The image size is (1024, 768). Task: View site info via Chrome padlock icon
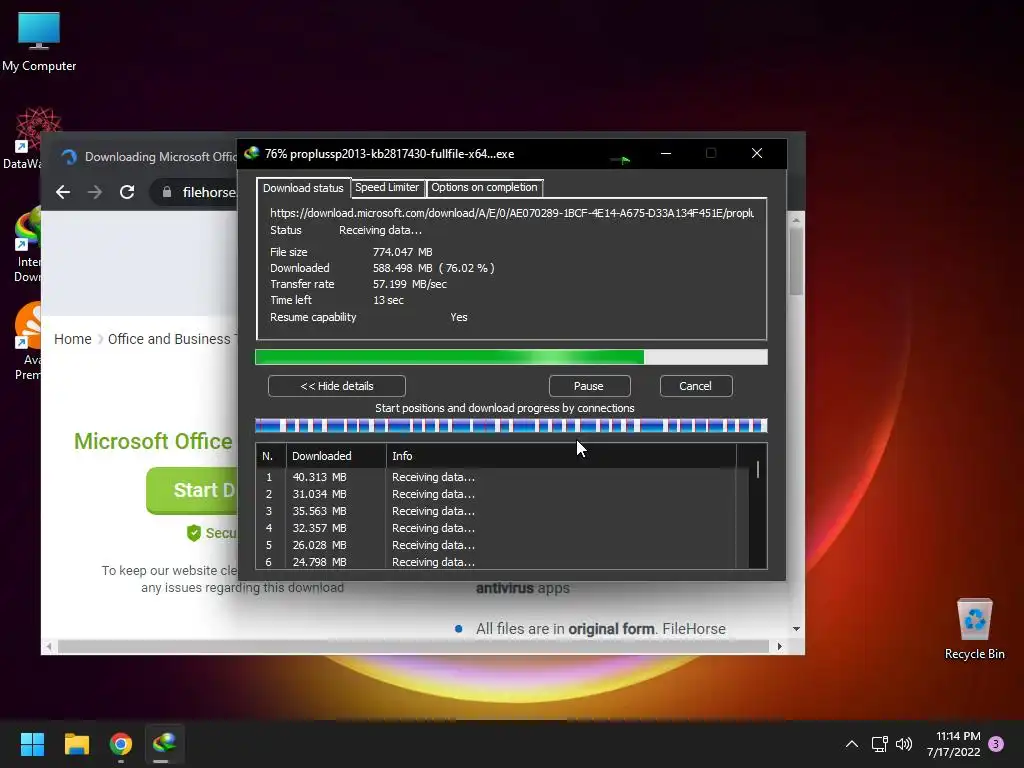tap(167, 192)
